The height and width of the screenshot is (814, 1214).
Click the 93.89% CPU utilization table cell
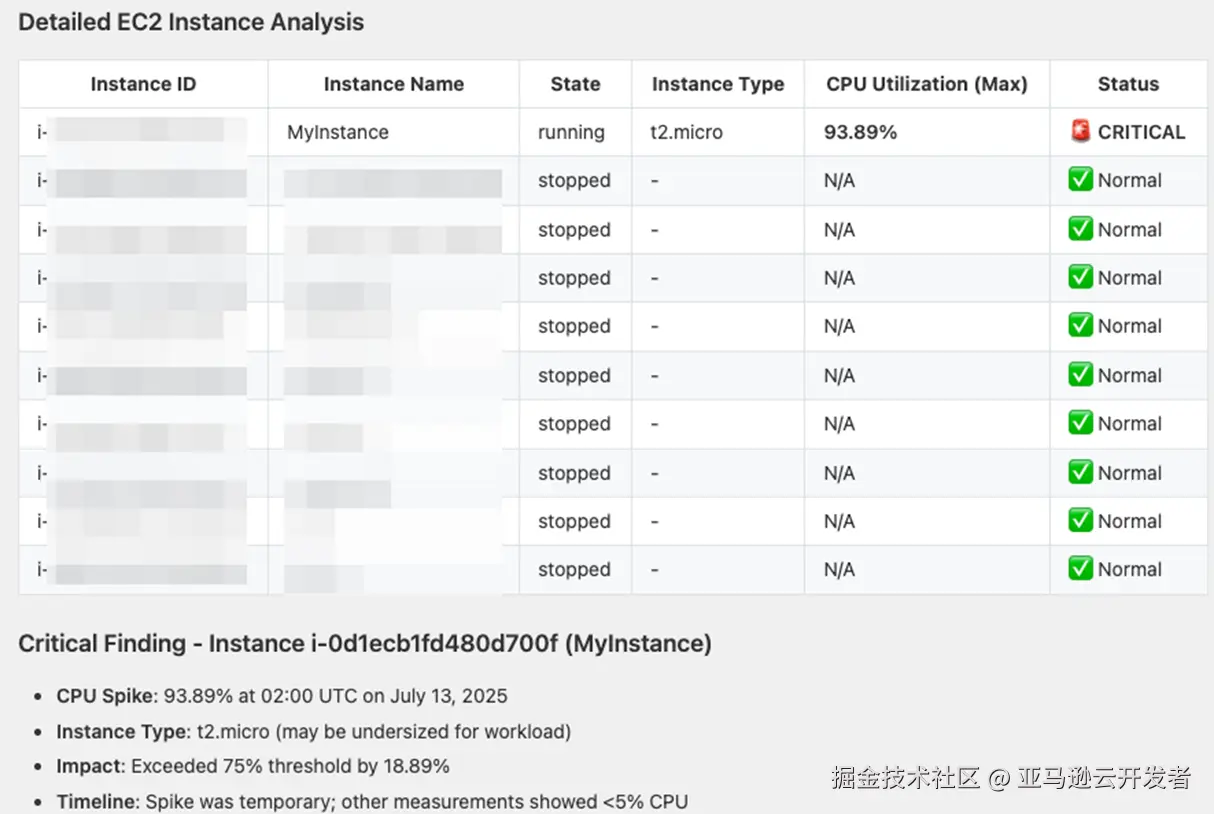pyautogui.click(x=860, y=132)
